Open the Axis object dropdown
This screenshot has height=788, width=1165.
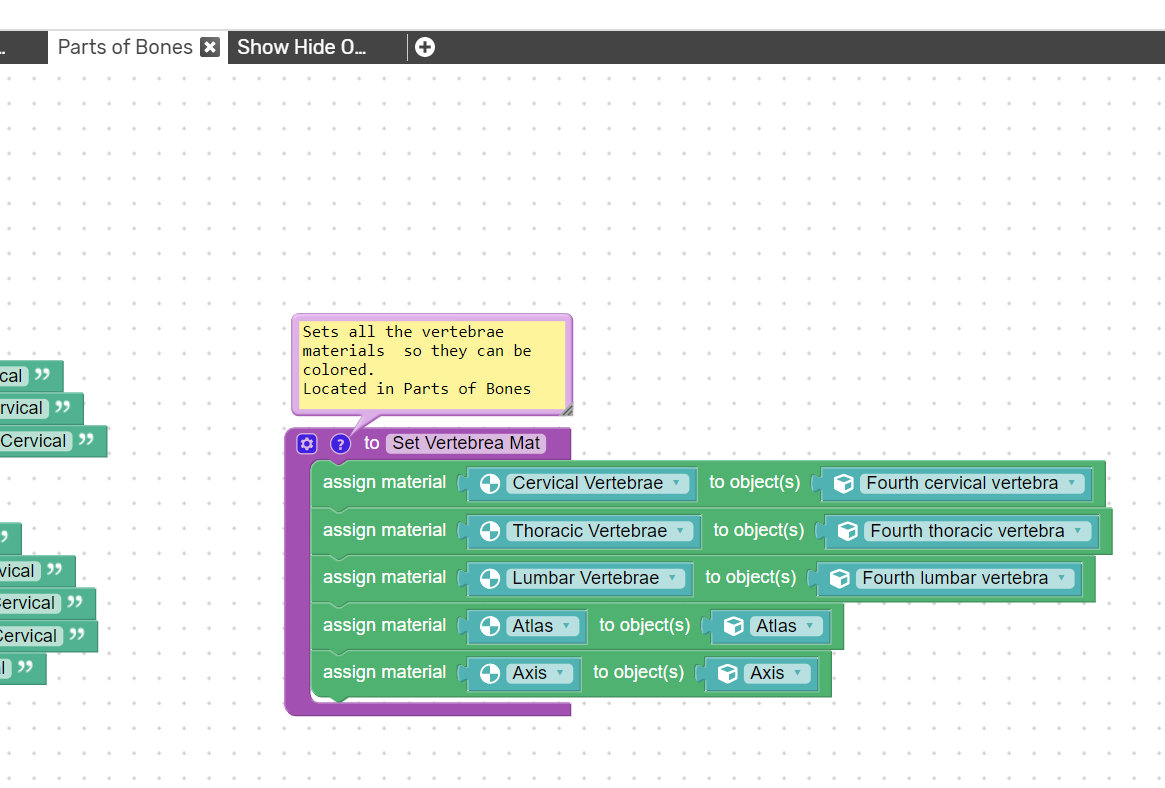[x=779, y=674]
